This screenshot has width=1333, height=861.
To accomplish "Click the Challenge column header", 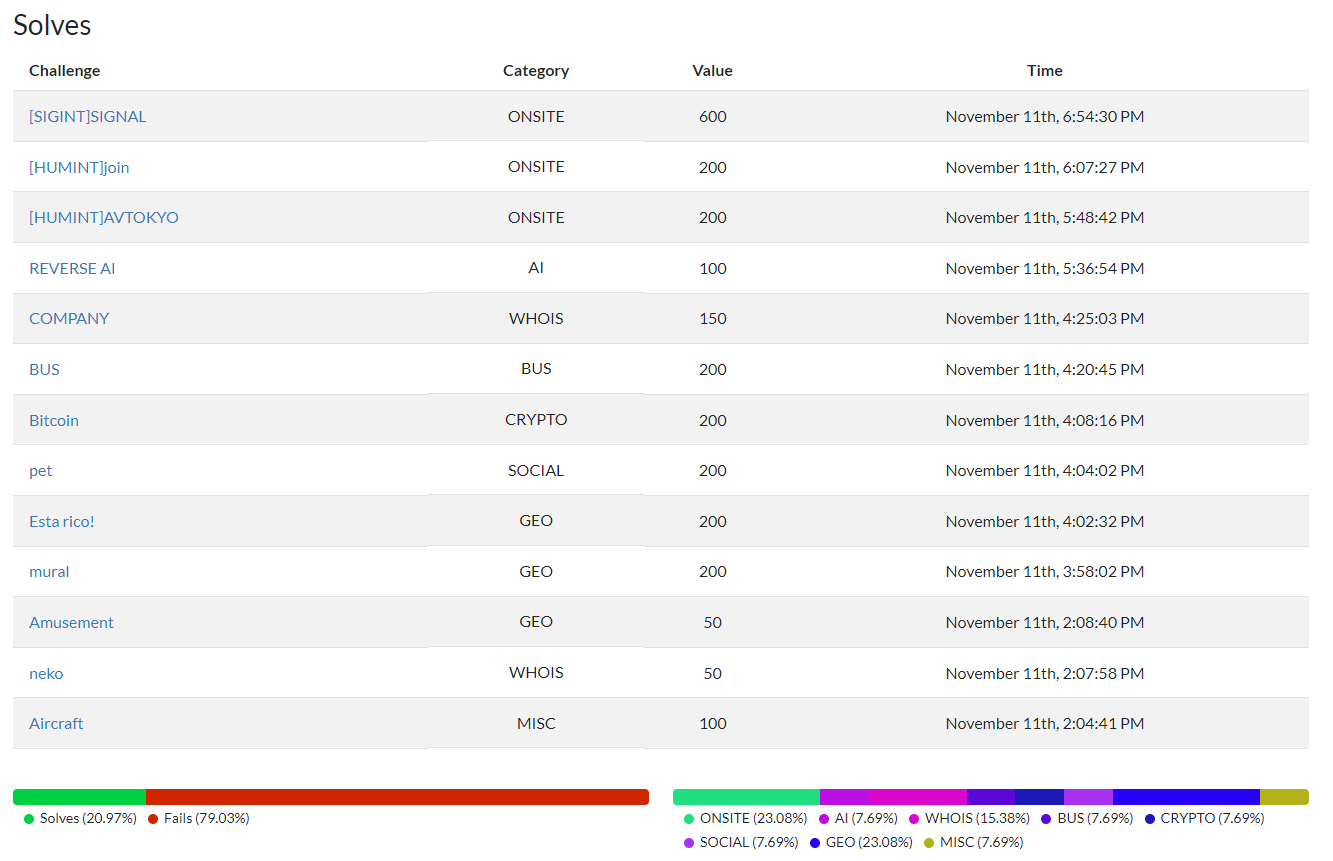I will coord(65,70).
